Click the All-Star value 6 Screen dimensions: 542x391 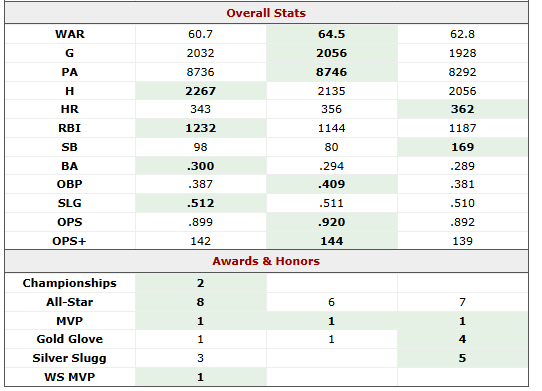coord(331,302)
